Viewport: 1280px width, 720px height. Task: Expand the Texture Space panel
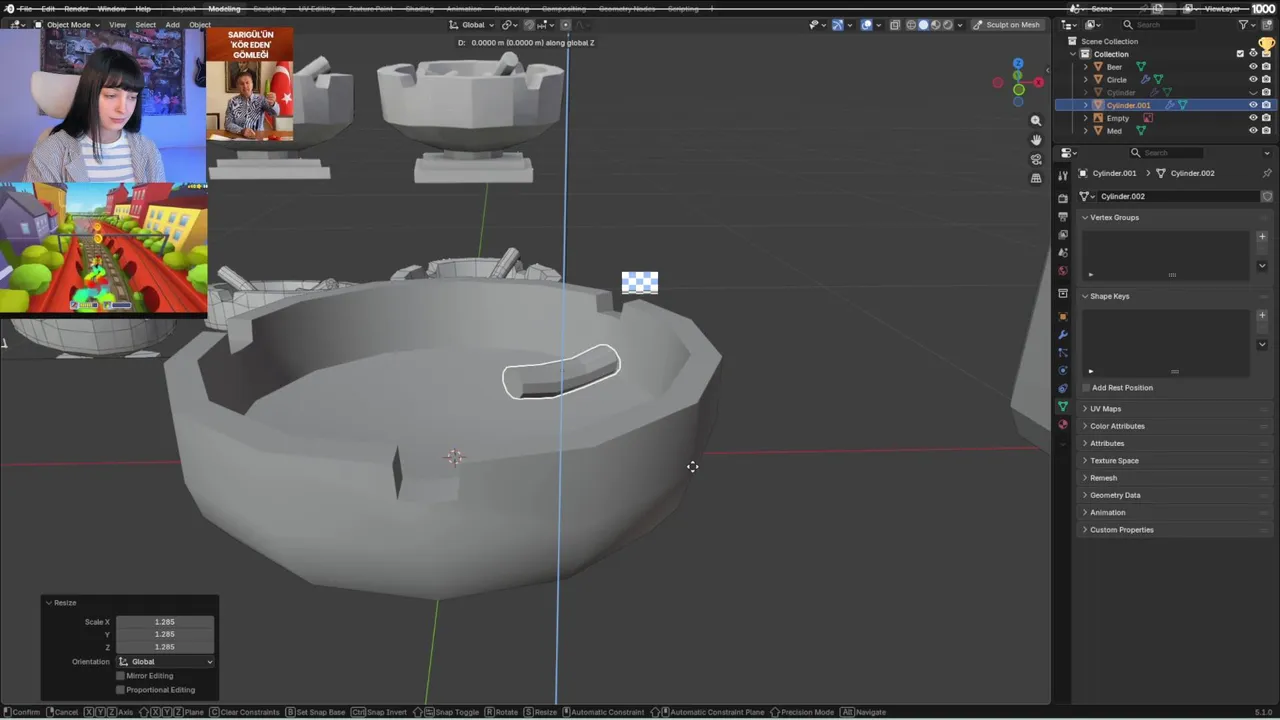[1114, 461]
